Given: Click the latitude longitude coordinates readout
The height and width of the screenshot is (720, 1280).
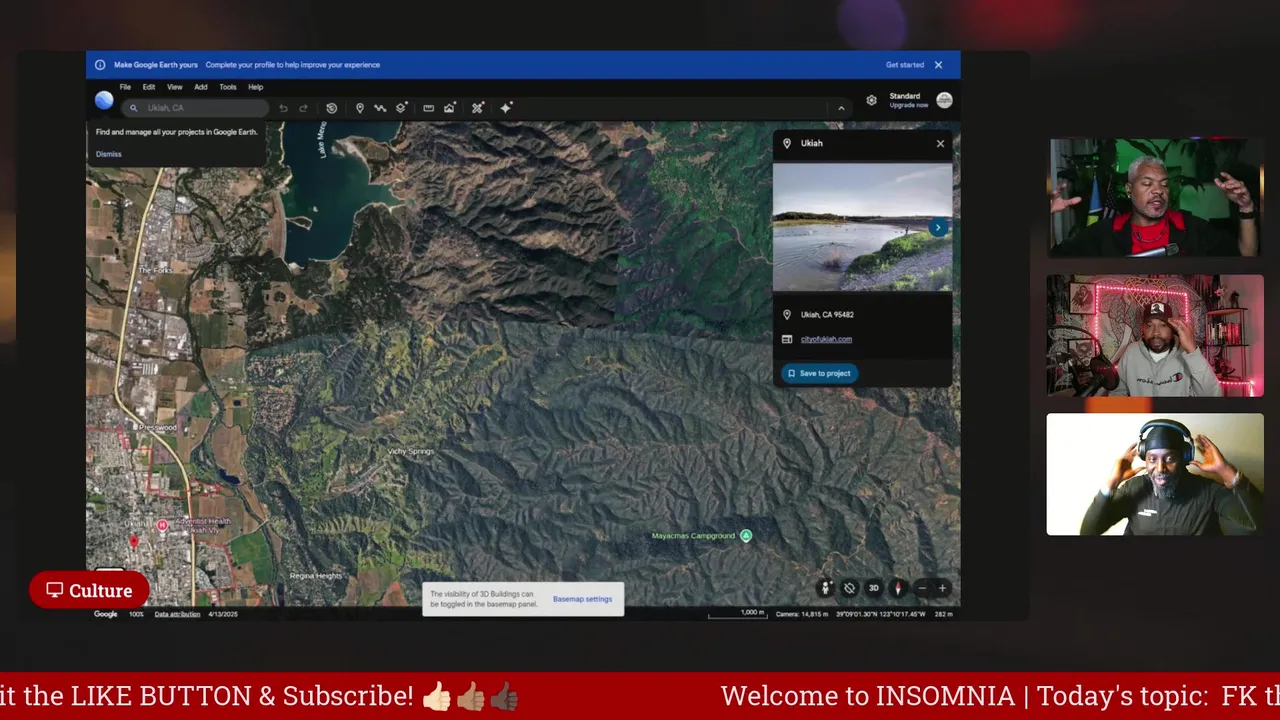Looking at the screenshot, I should 880,614.
